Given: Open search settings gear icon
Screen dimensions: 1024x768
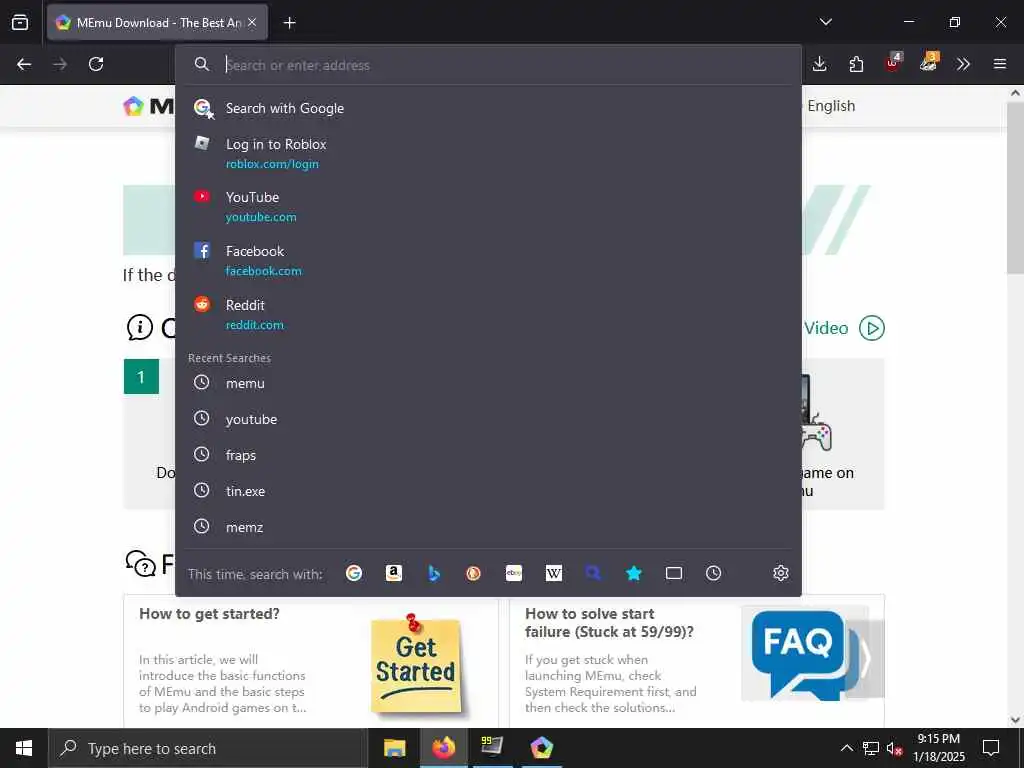Looking at the screenshot, I should click(781, 573).
